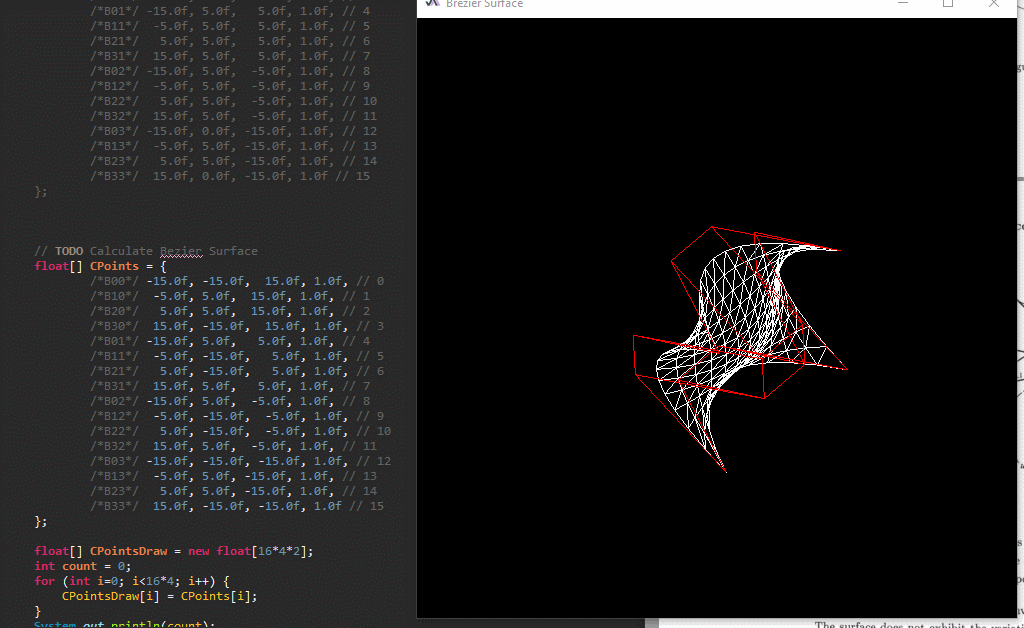Click the white Bezier mesh in the viewport
Image resolution: width=1024 pixels, height=628 pixels.
[740, 330]
